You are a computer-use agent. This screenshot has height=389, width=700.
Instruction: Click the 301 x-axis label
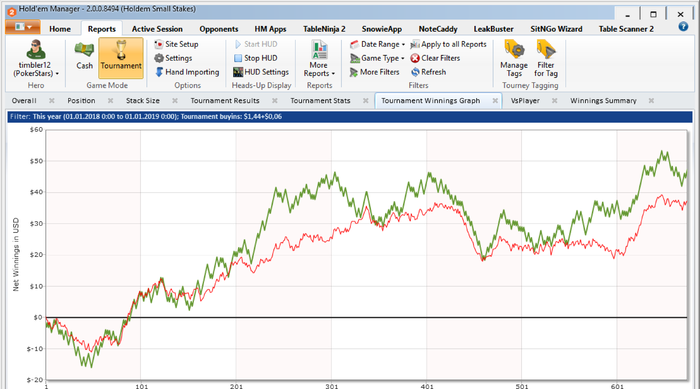(331, 386)
